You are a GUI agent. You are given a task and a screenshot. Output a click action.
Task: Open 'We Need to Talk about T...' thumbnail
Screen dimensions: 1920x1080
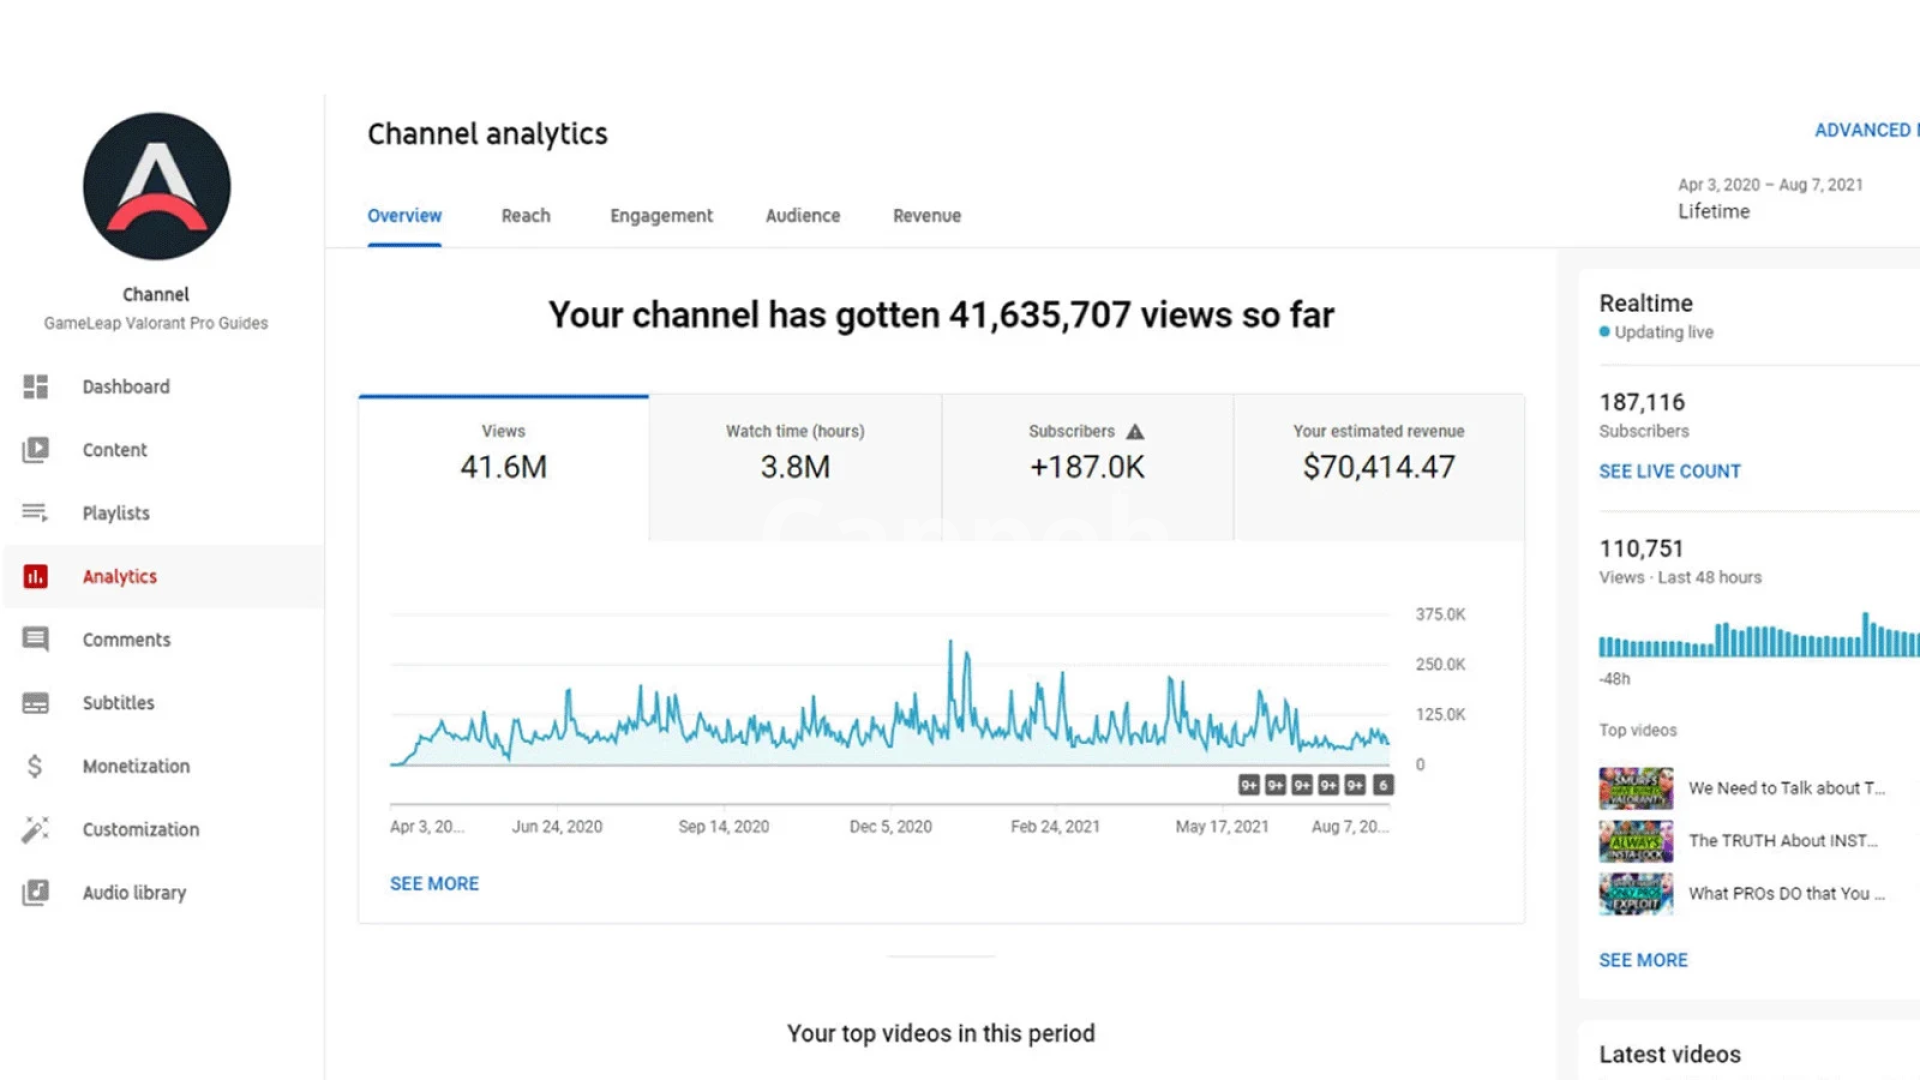pyautogui.click(x=1635, y=788)
